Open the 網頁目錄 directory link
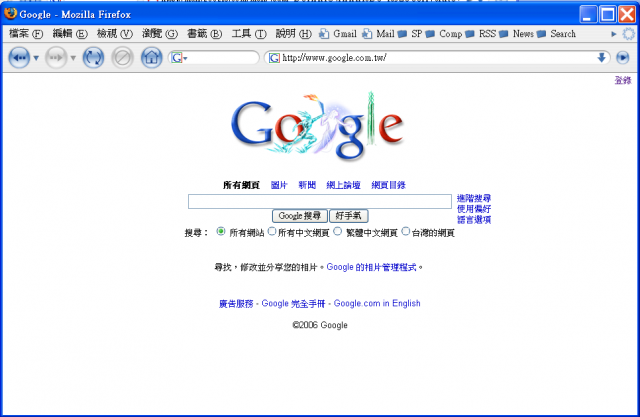 388,185
